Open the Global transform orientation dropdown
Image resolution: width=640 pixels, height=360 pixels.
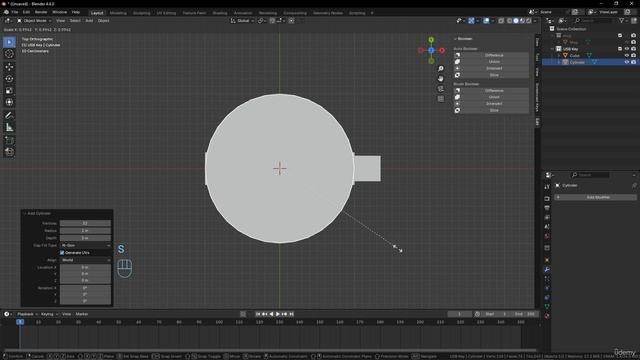(x=242, y=21)
